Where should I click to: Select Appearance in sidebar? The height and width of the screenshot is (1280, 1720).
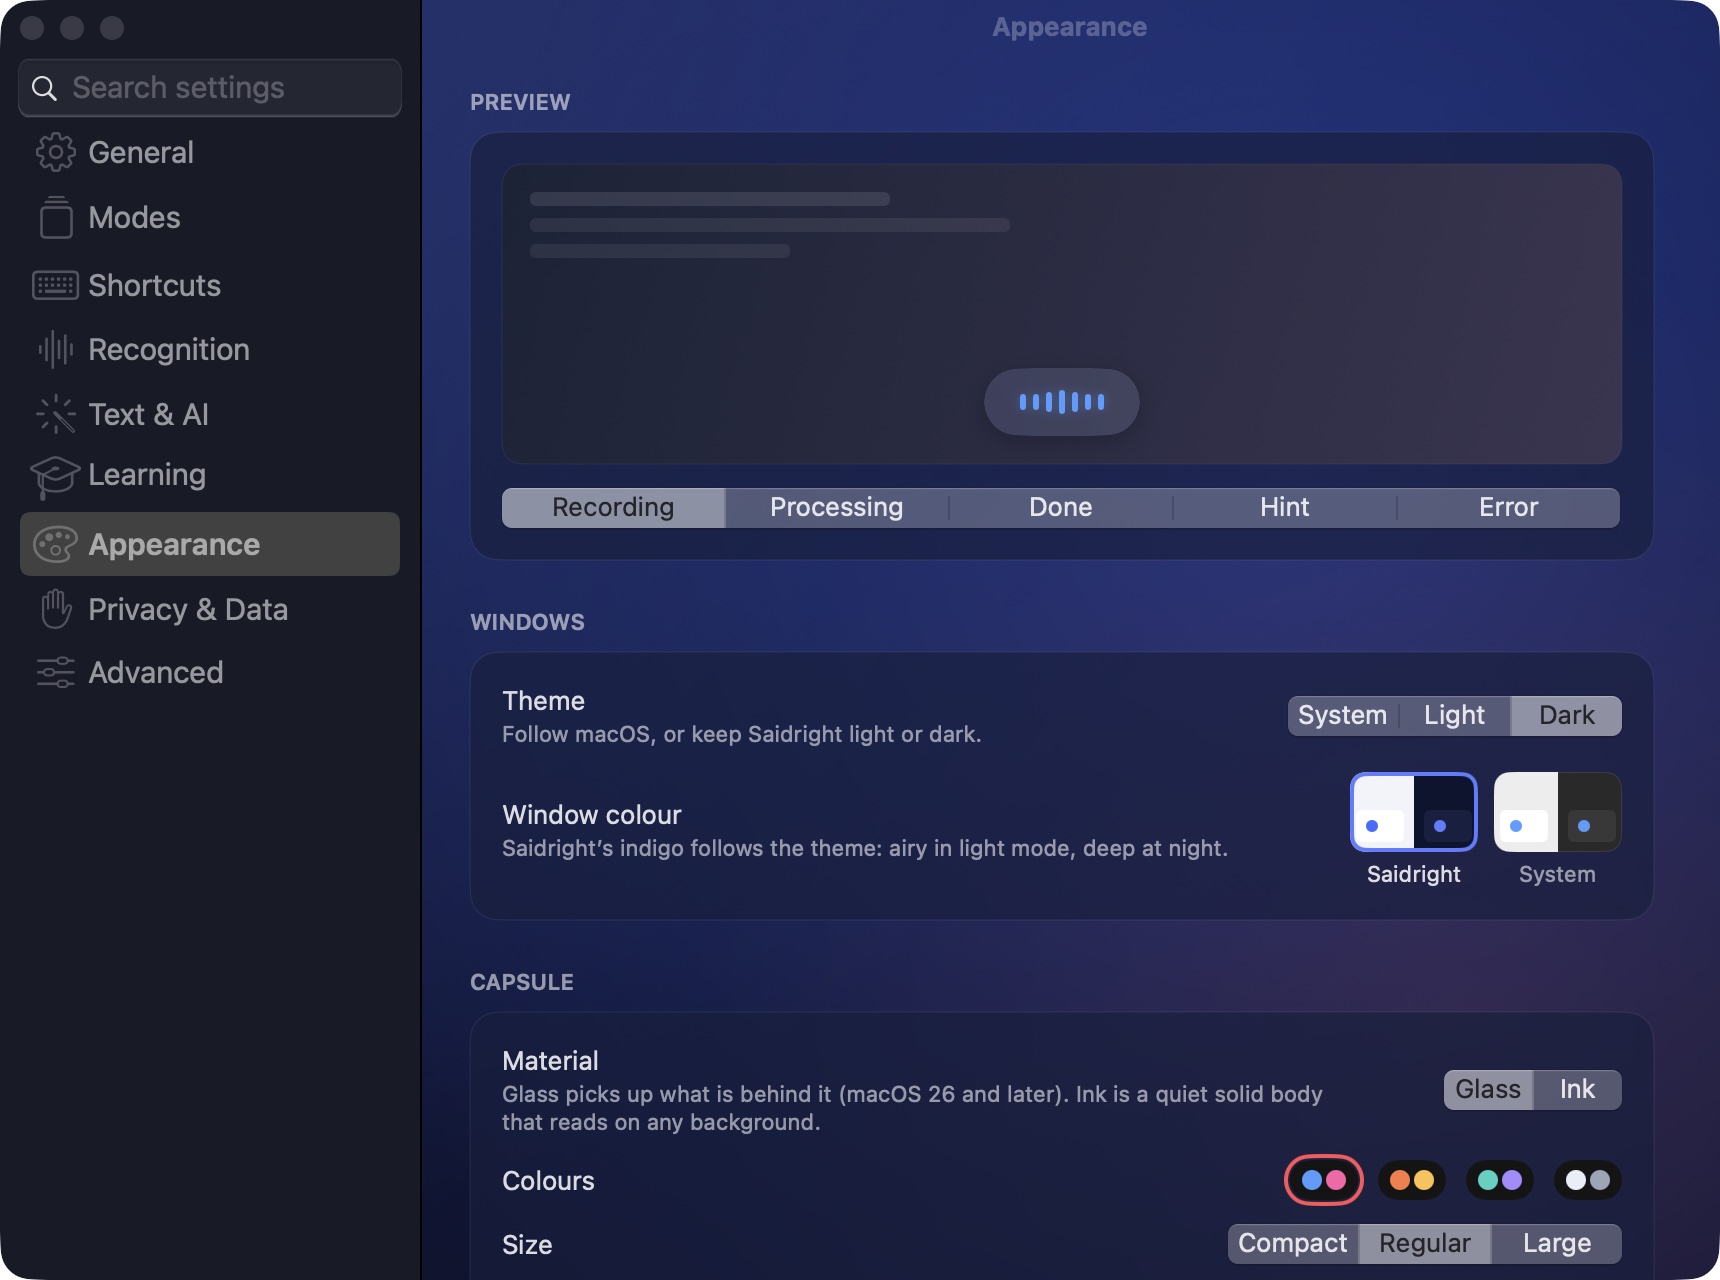(210, 544)
